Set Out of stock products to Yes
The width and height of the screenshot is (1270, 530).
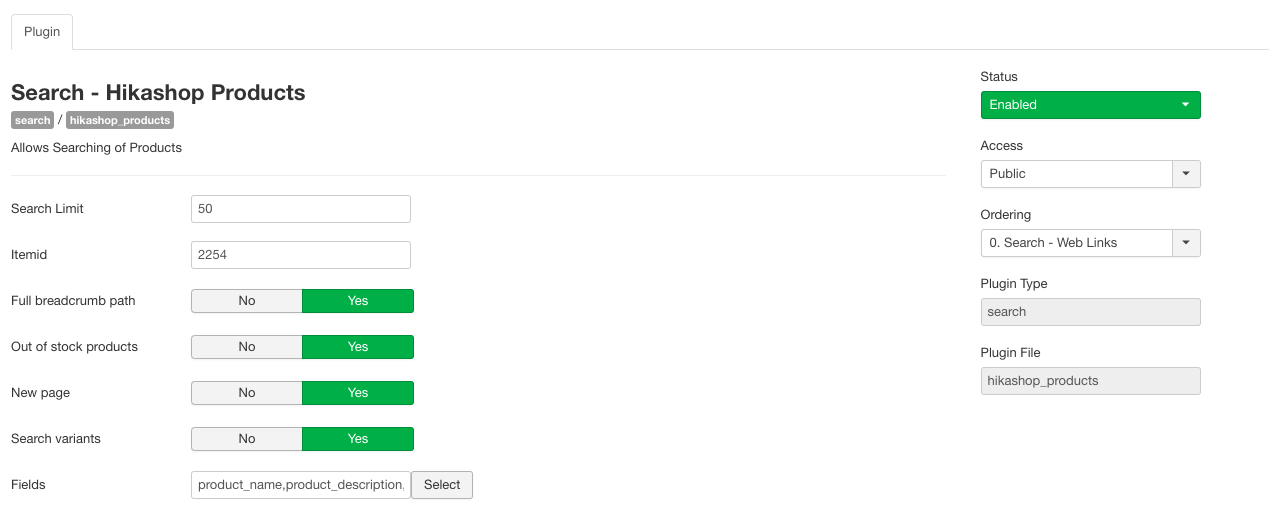point(358,347)
